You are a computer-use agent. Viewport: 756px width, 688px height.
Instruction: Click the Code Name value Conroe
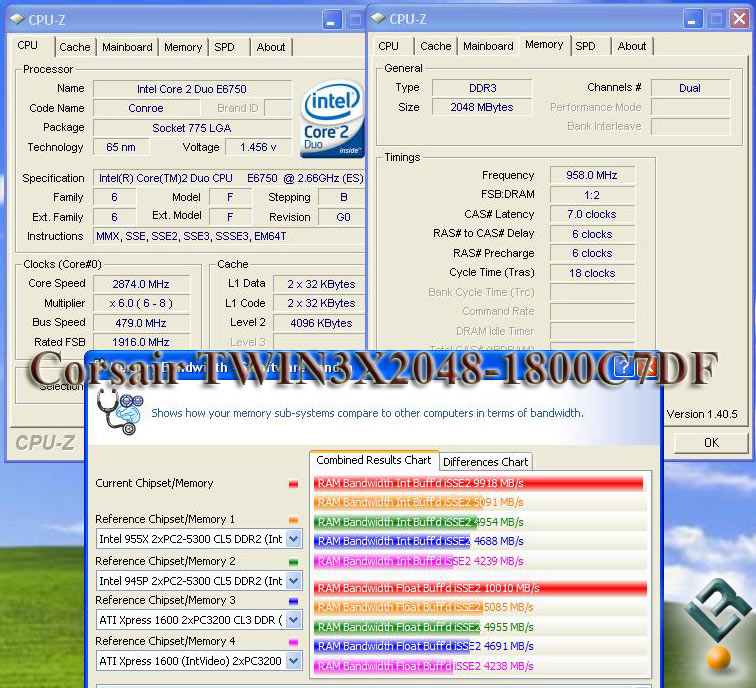tap(146, 108)
